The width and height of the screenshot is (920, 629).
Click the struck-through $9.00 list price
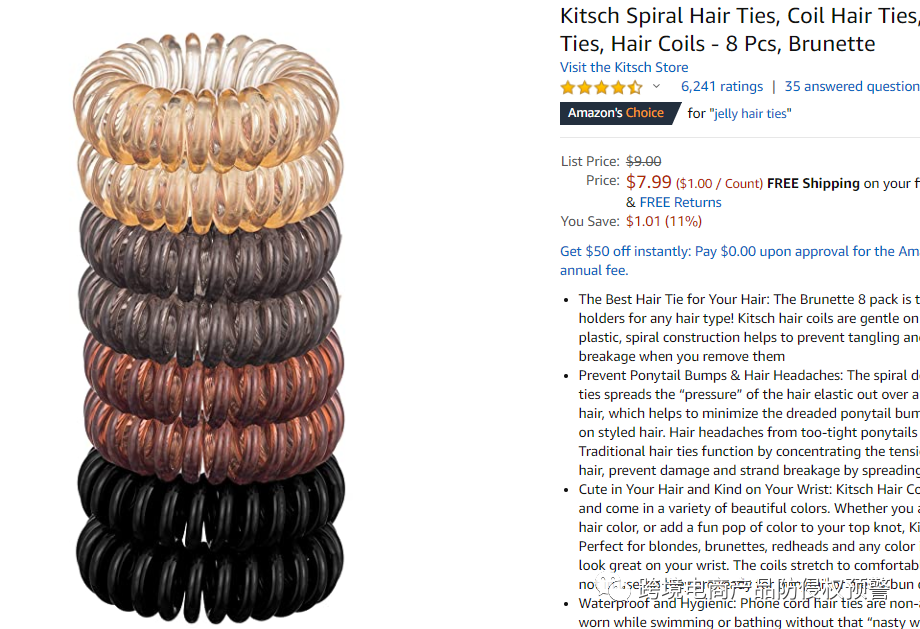click(x=644, y=161)
